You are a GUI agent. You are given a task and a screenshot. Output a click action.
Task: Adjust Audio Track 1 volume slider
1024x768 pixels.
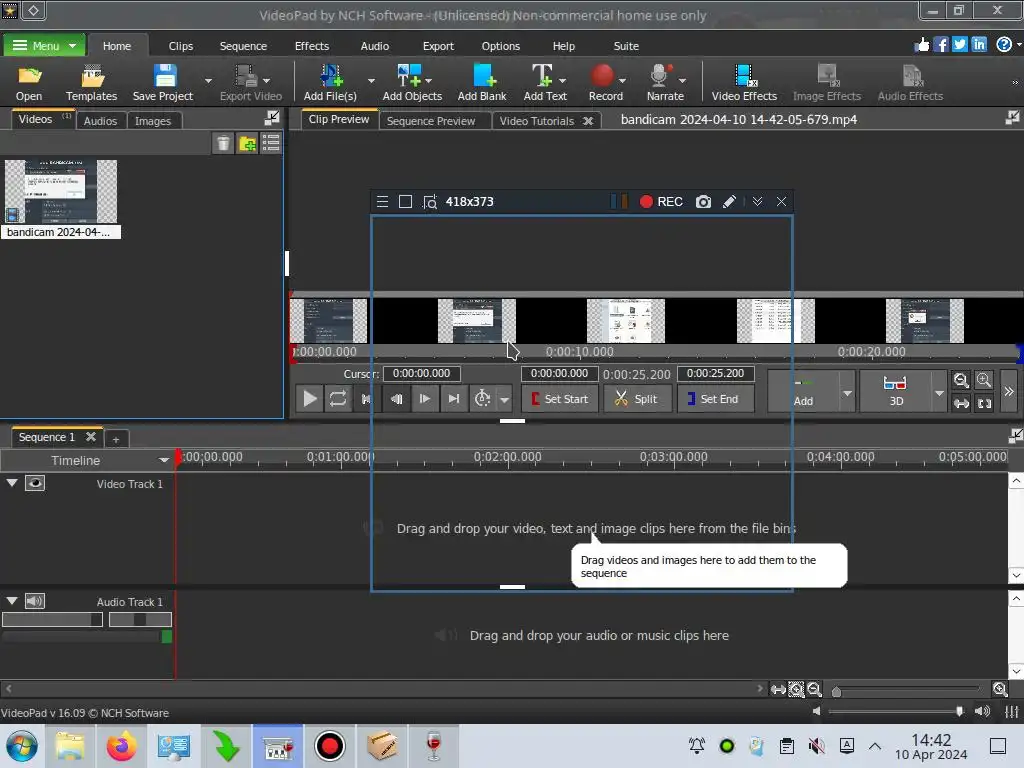pyautogui.click(x=52, y=619)
